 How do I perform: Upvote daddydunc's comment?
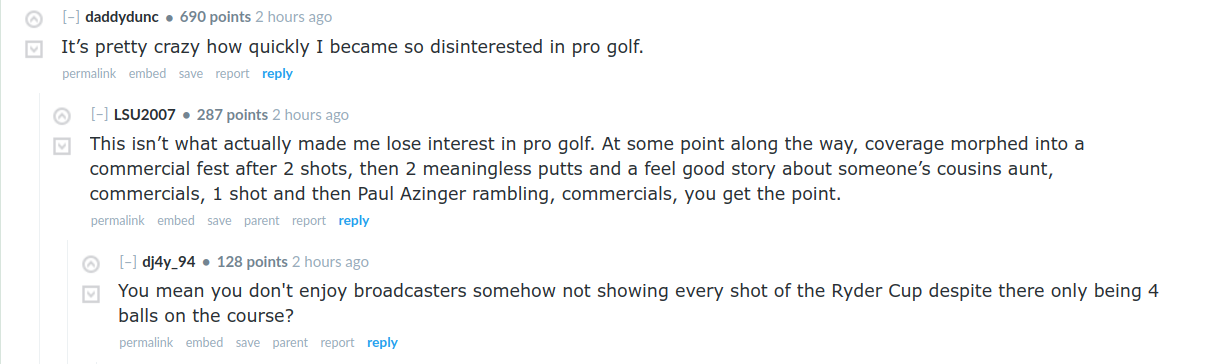coord(33,18)
